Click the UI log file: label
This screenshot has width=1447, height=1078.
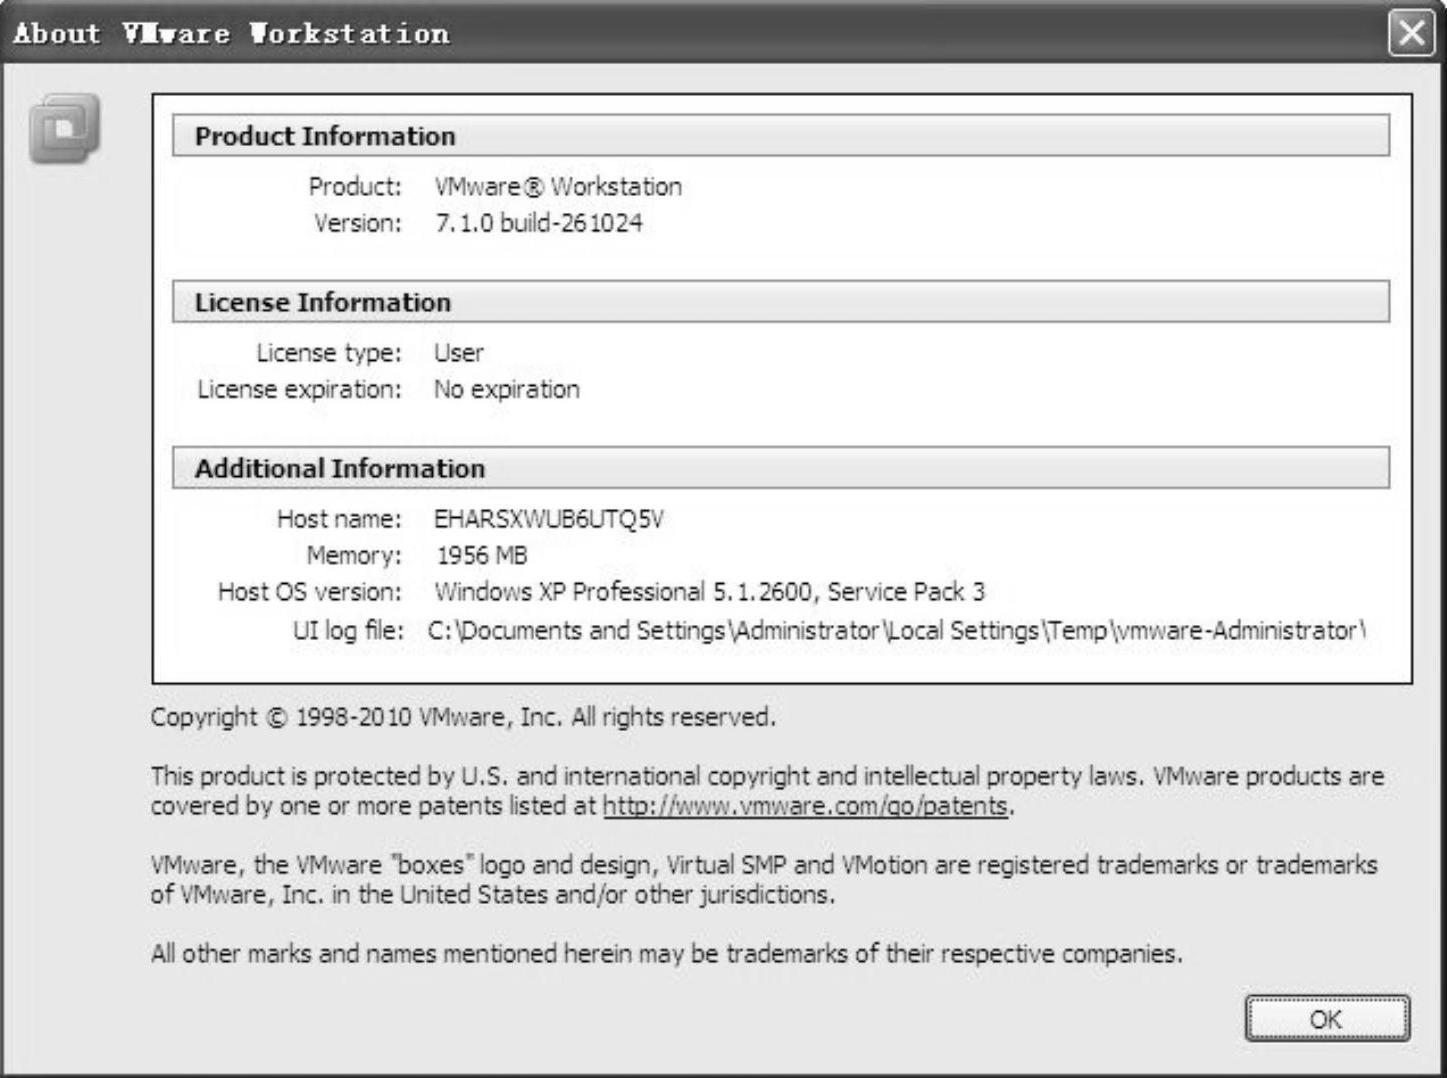pos(348,631)
